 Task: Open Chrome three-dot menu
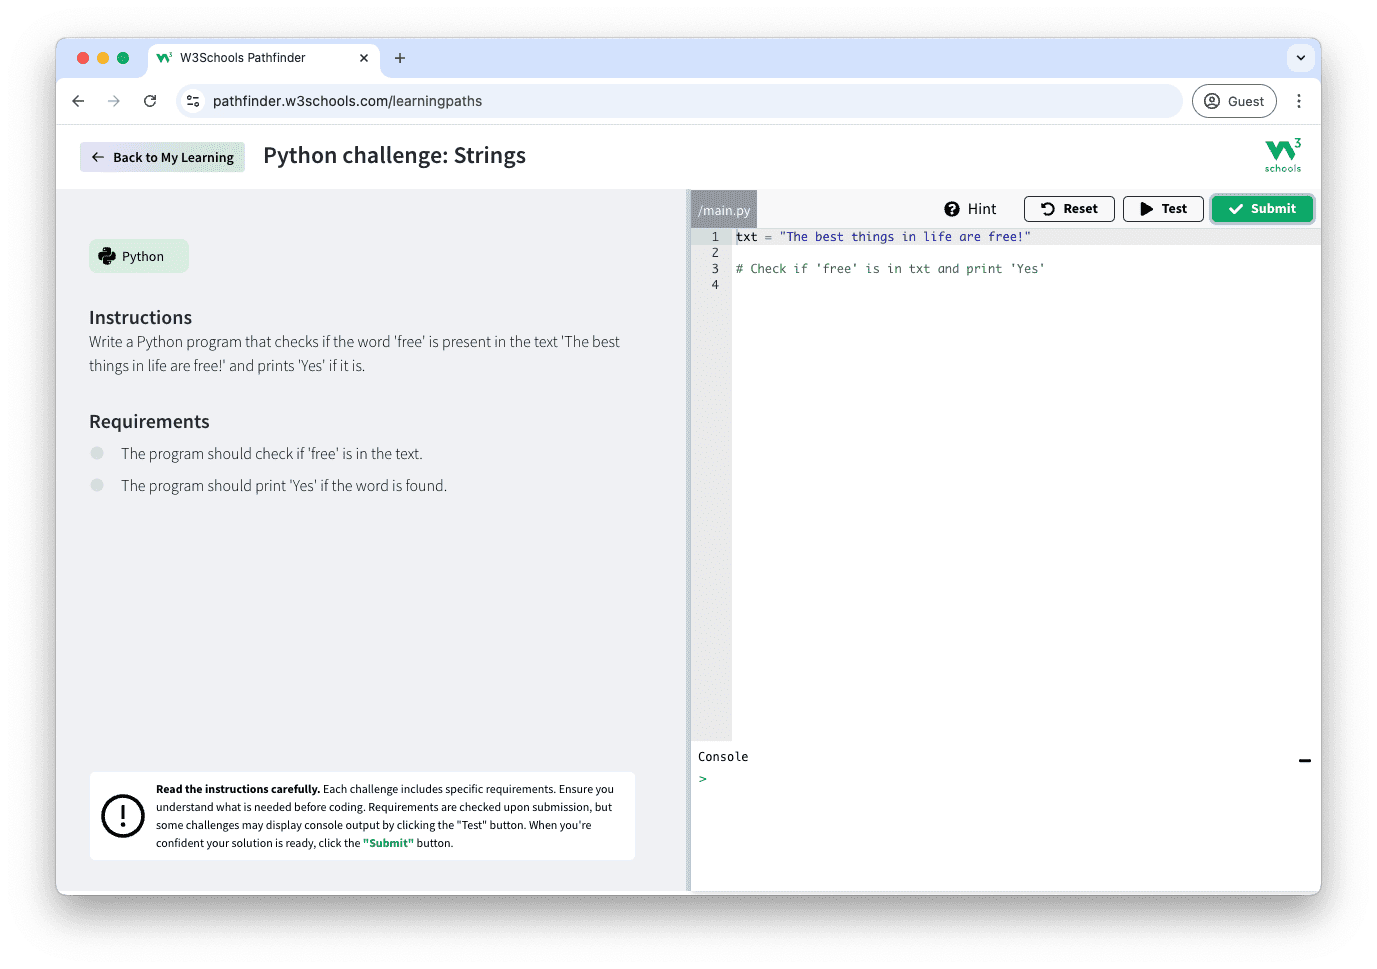(1298, 101)
